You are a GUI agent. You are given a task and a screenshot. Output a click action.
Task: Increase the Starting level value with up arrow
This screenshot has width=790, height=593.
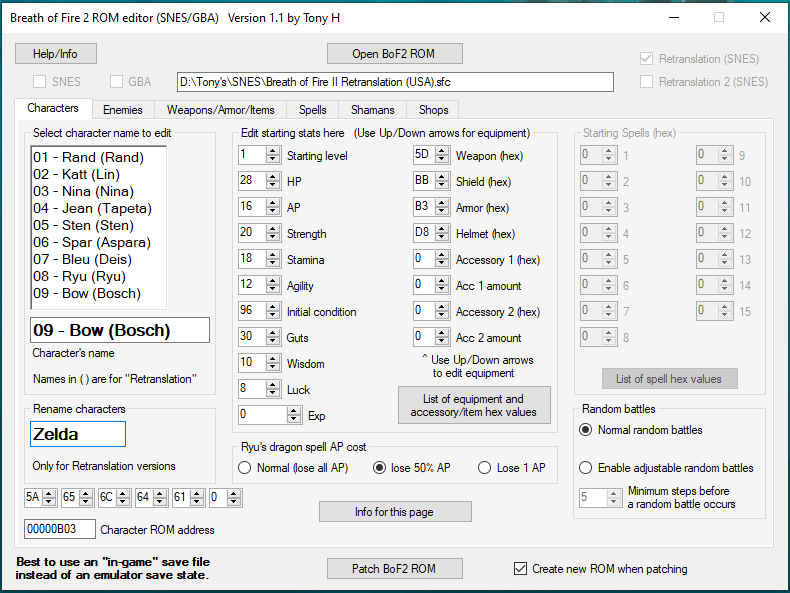pos(273,151)
